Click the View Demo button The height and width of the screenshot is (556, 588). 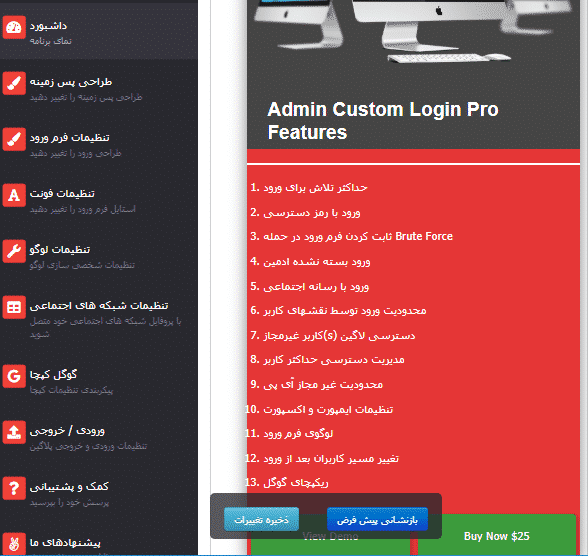pyautogui.click(x=330, y=536)
